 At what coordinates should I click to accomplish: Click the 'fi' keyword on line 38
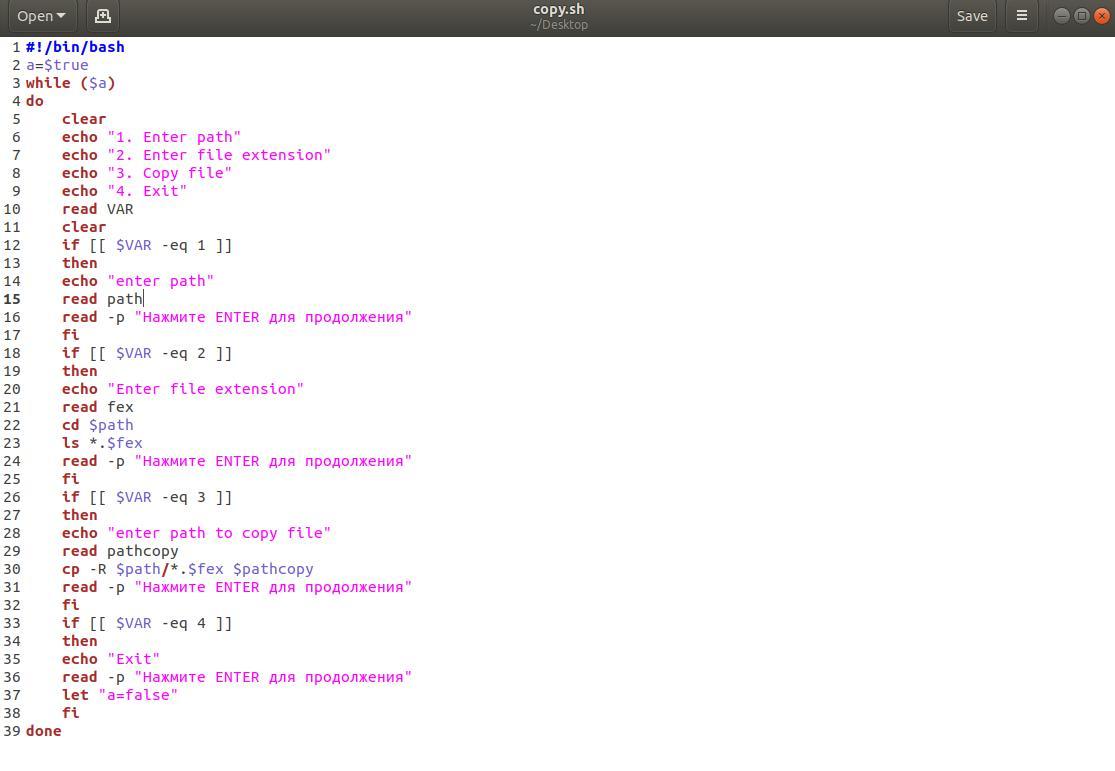[x=70, y=713]
